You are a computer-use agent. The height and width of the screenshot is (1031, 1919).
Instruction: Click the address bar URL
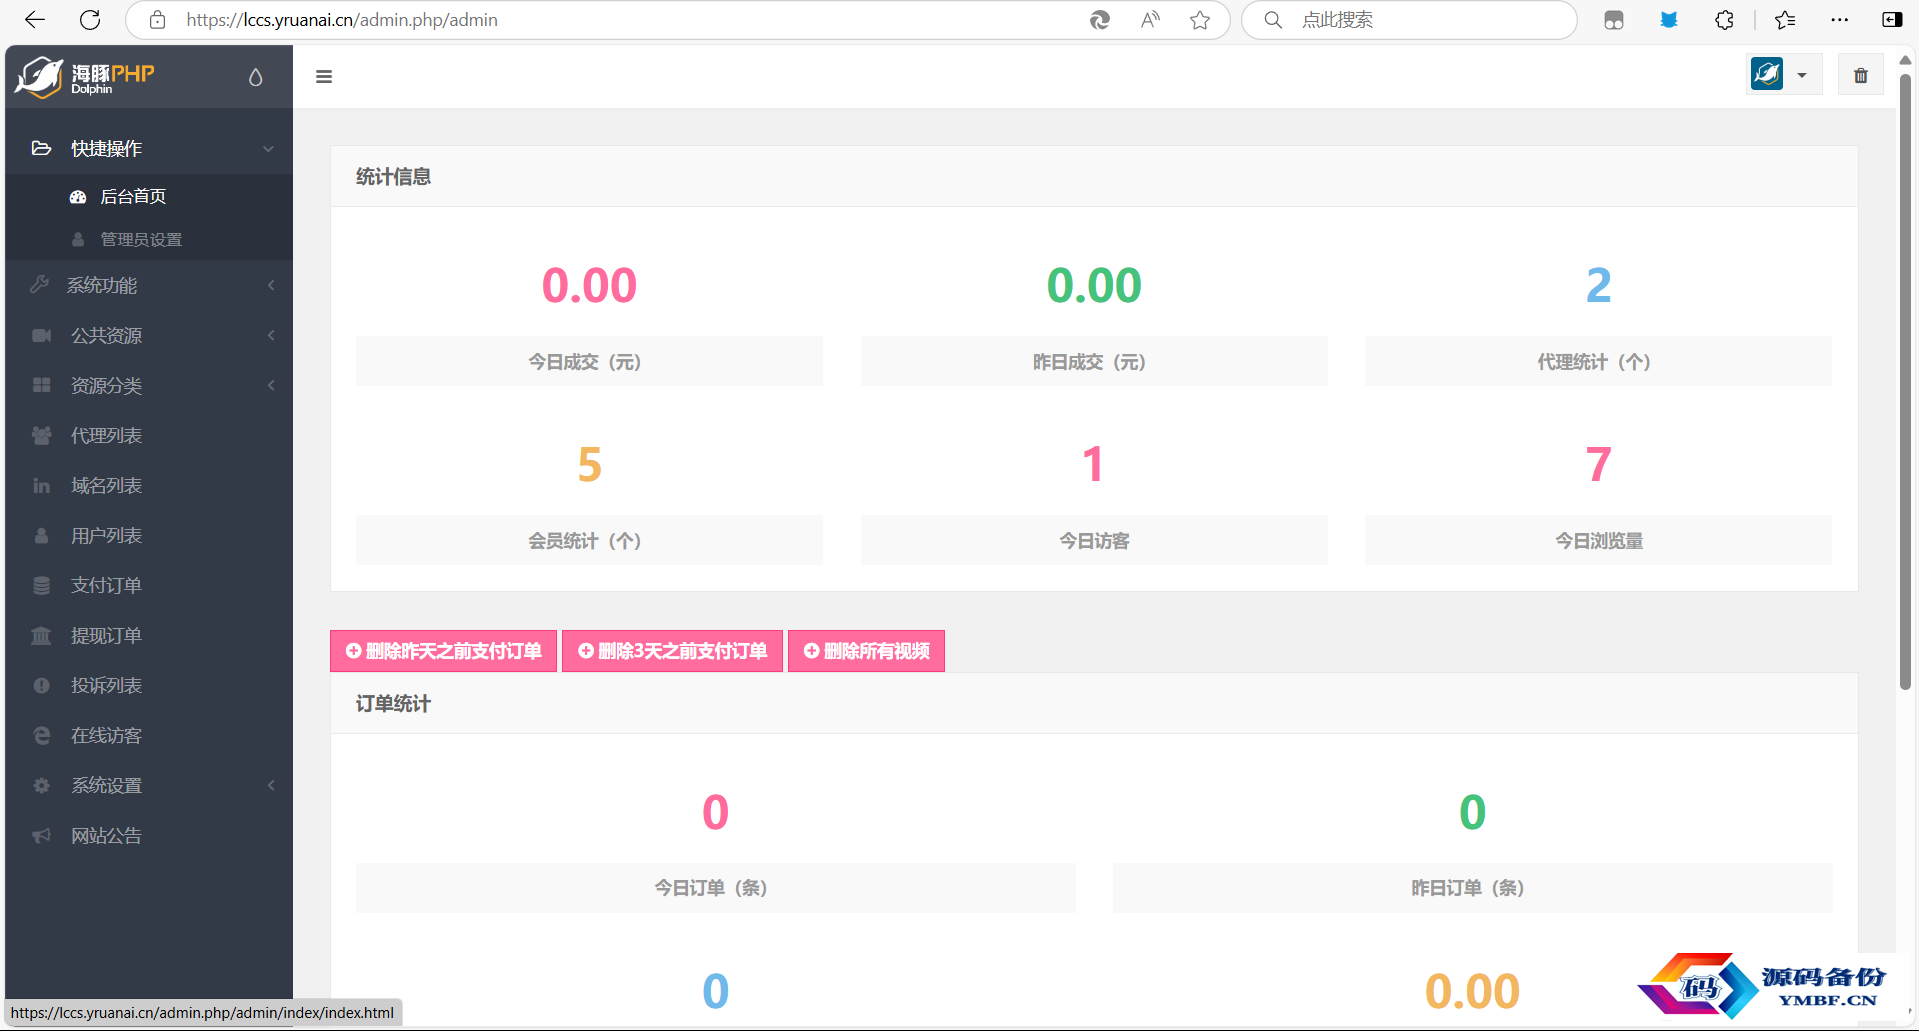tap(342, 20)
